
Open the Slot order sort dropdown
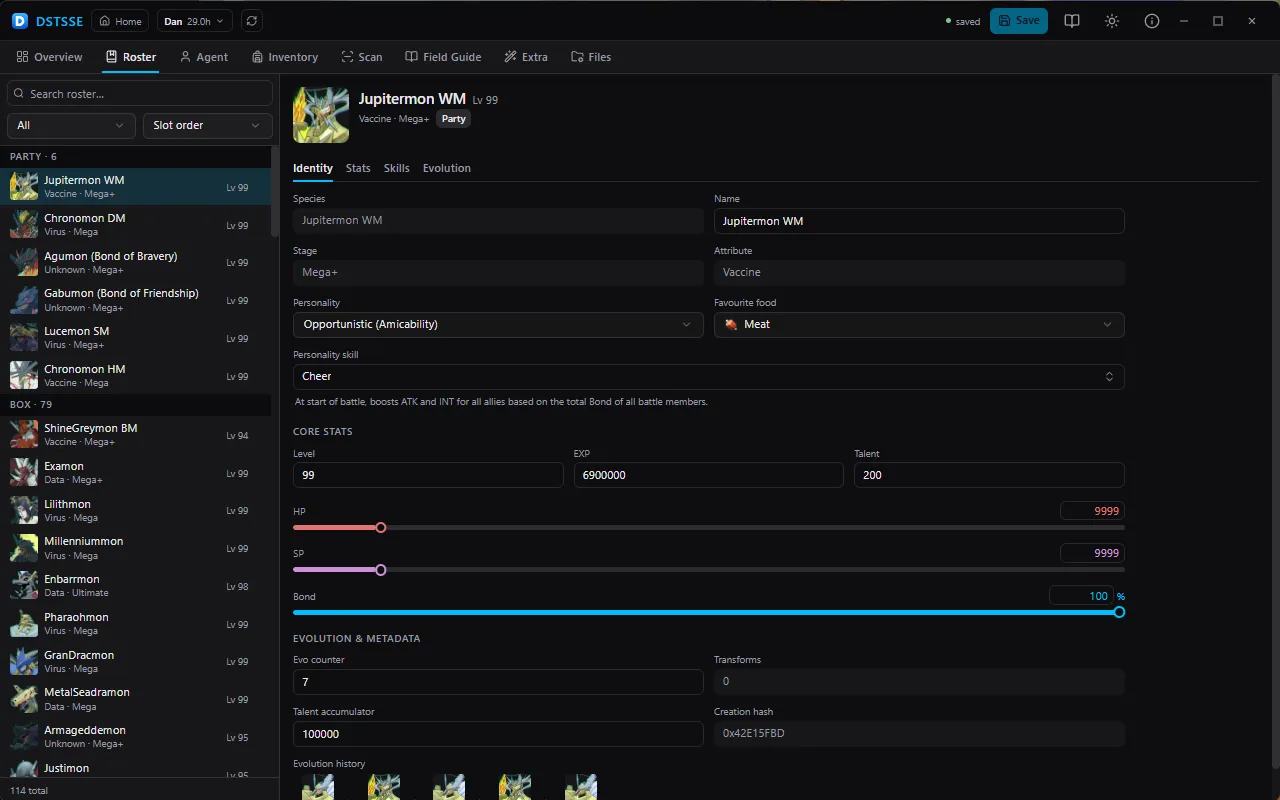pos(208,125)
